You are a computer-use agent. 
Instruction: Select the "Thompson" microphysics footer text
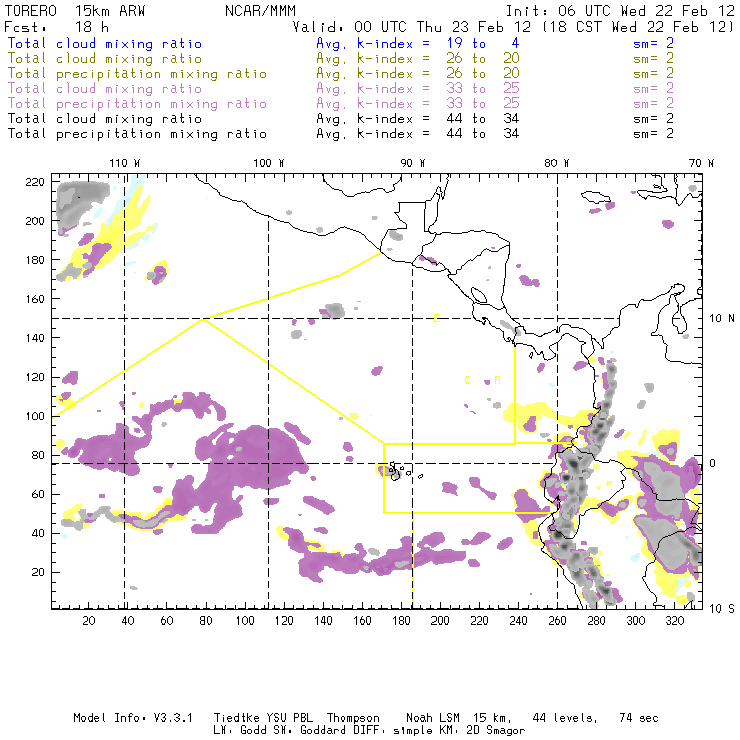point(353,718)
